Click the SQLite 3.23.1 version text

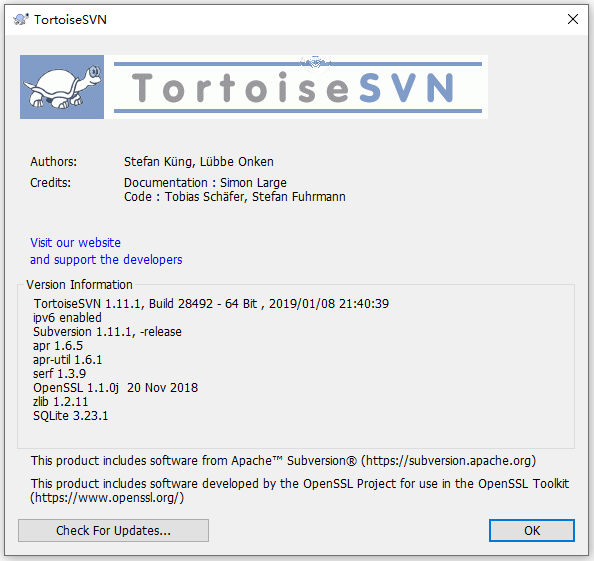coord(70,416)
